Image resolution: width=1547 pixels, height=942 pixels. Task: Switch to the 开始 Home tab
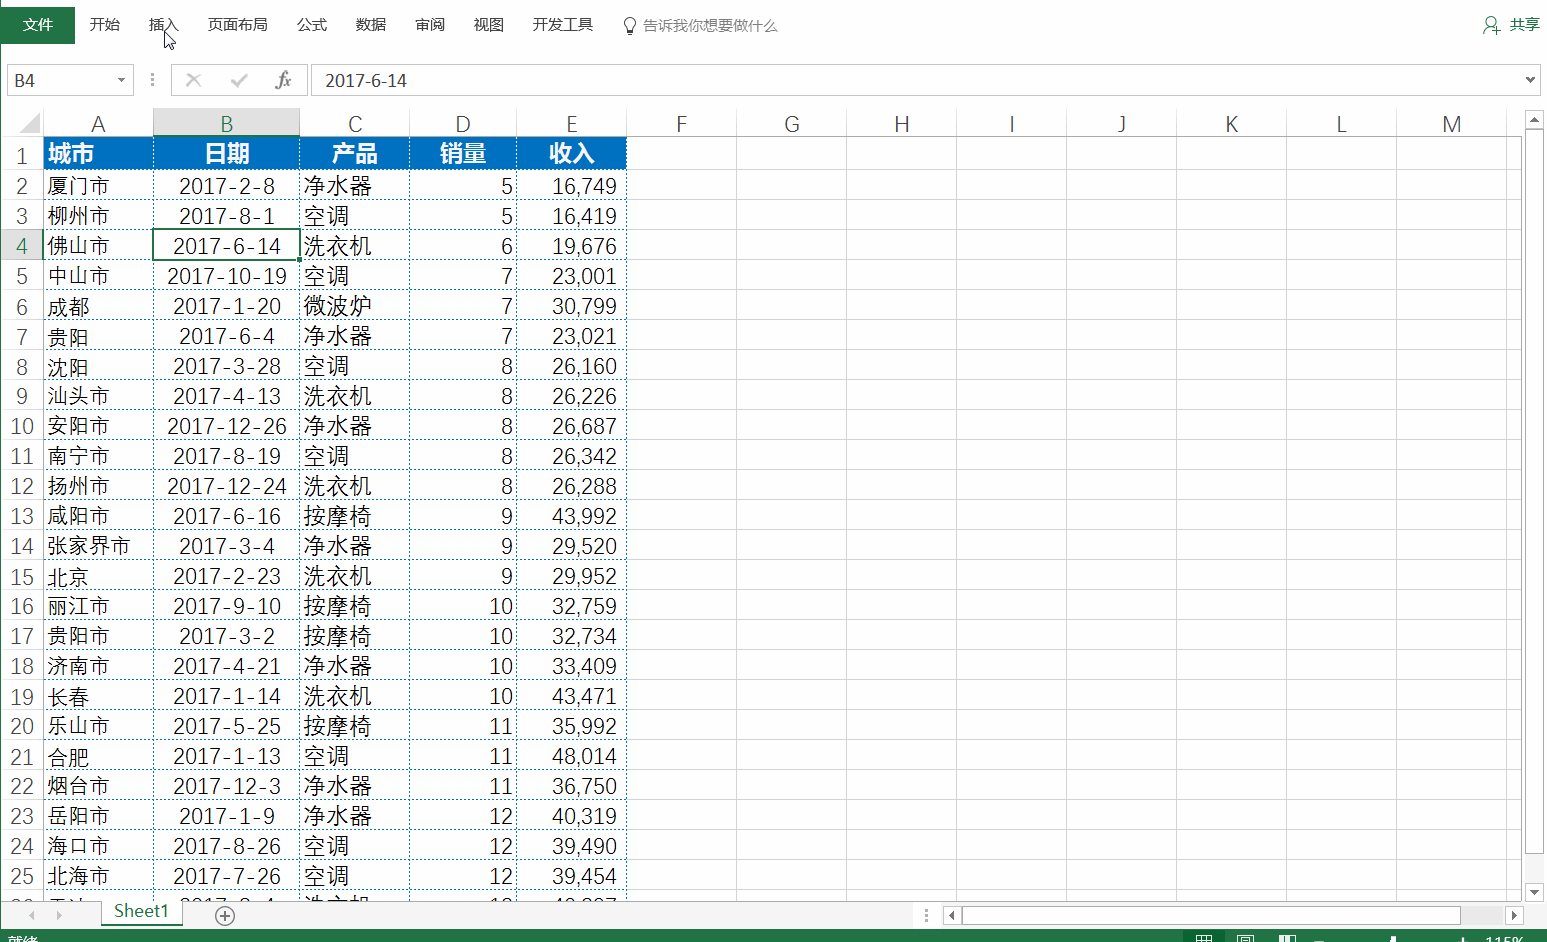click(105, 25)
